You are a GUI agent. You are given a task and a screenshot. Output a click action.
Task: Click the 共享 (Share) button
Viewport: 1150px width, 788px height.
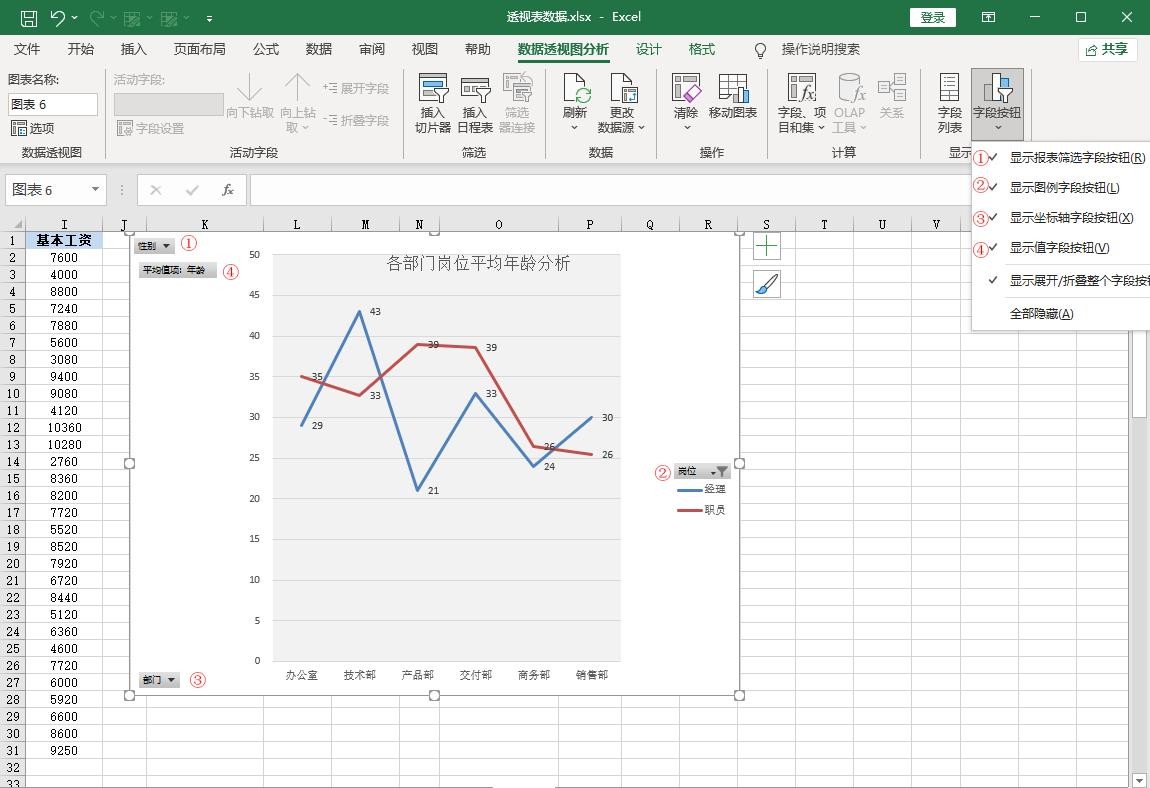point(1107,49)
